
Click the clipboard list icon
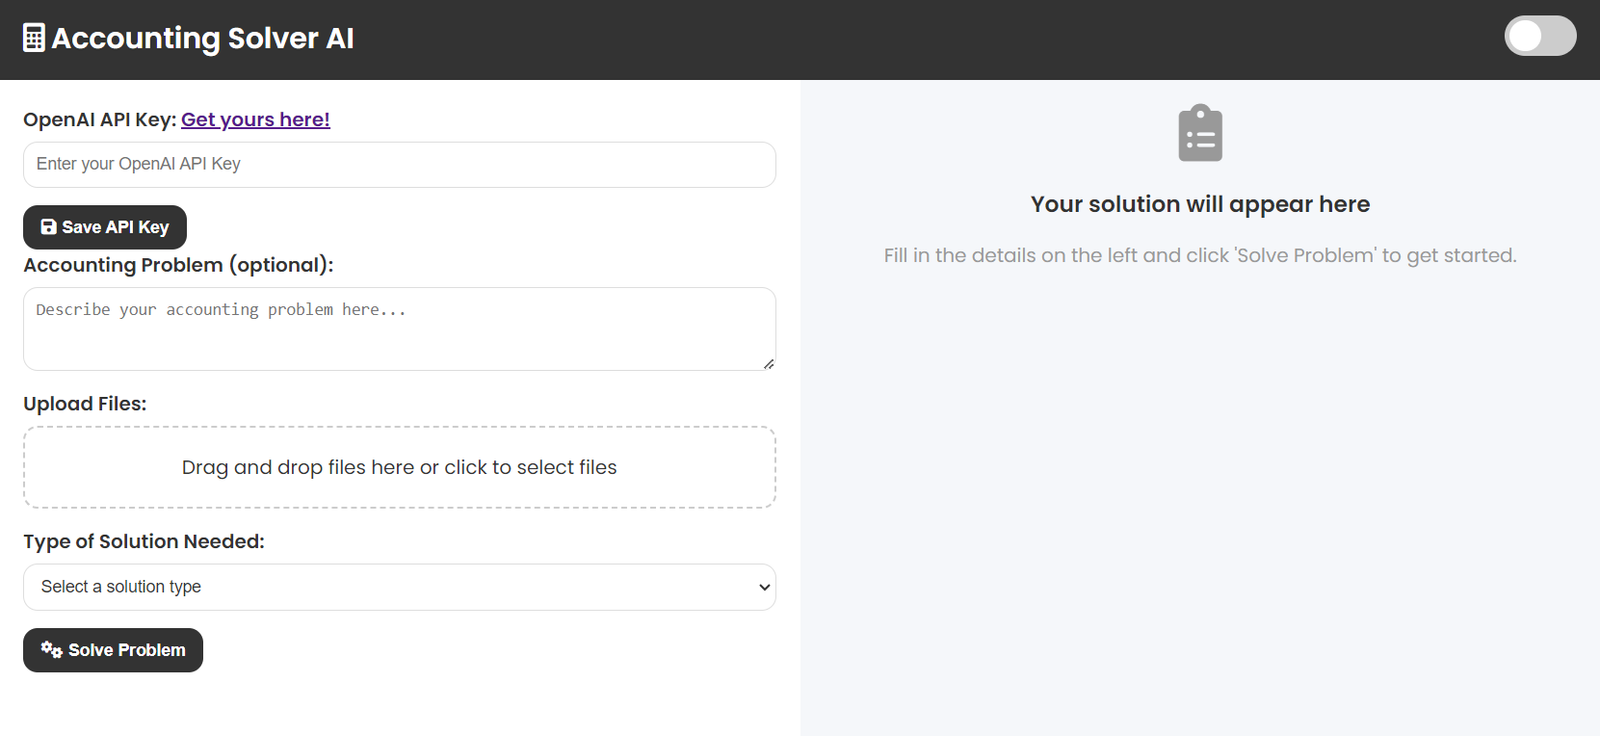[x=1200, y=133]
